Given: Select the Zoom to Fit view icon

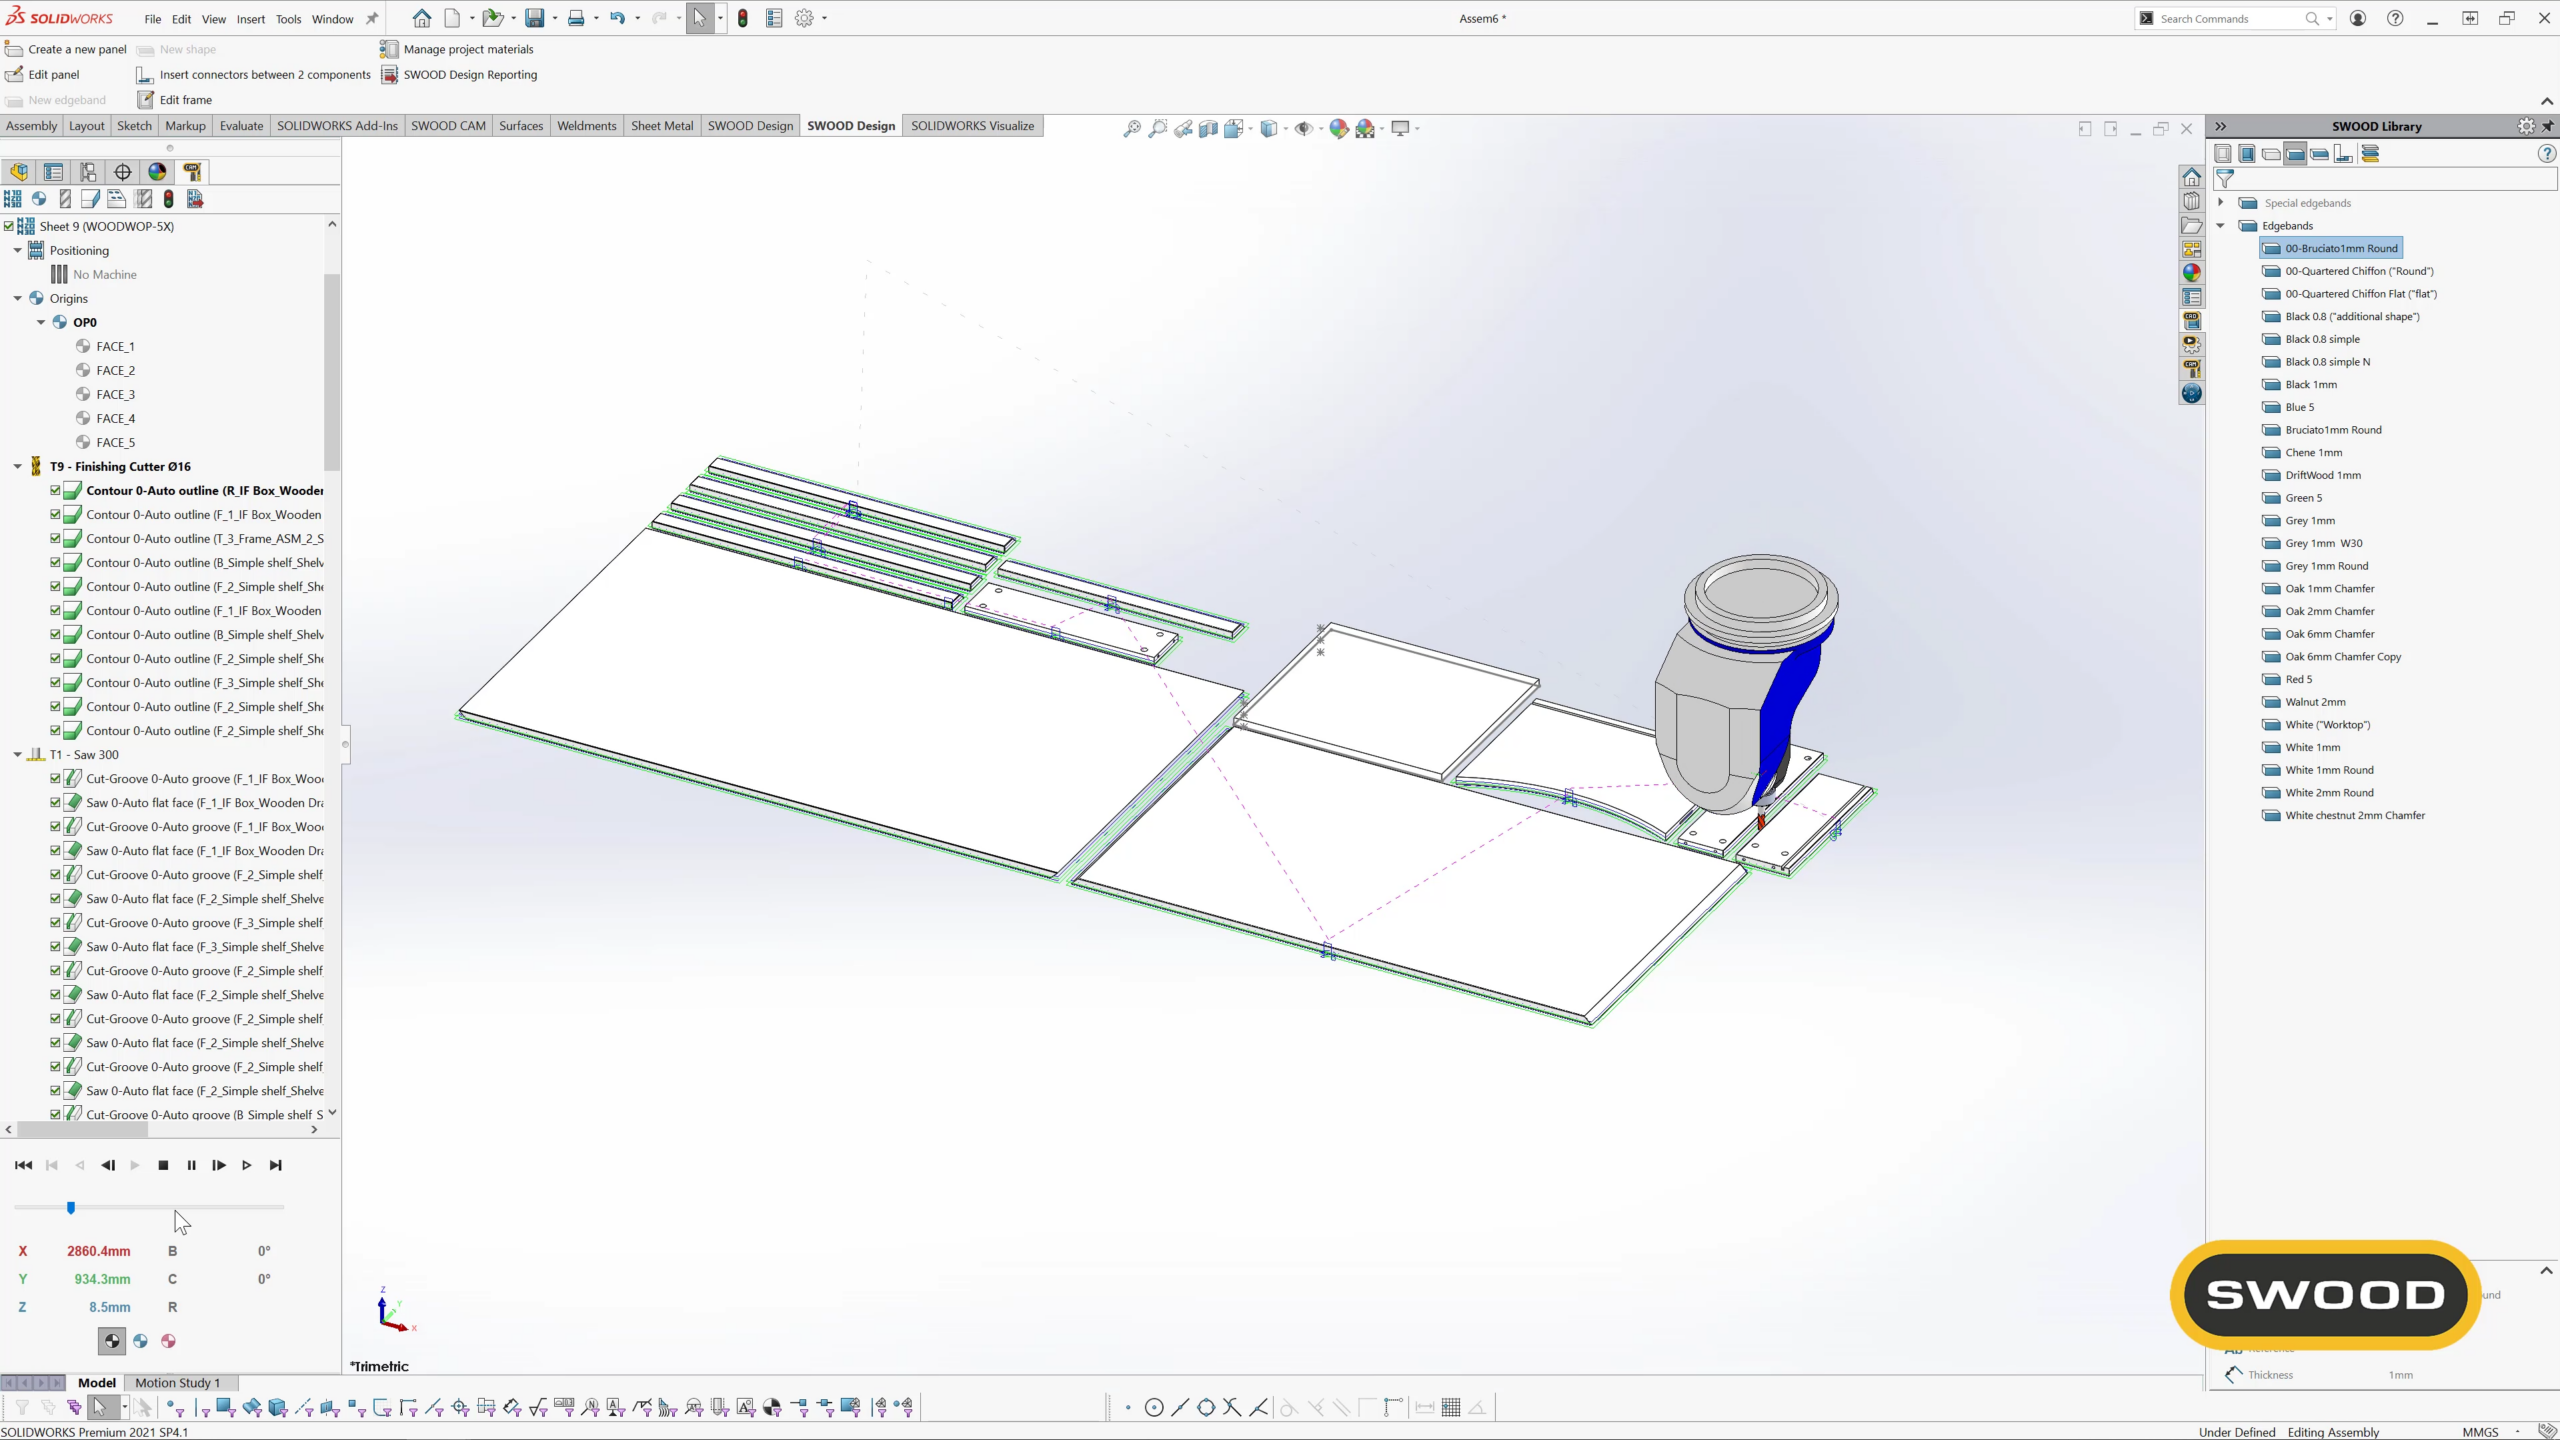Looking at the screenshot, I should (1132, 128).
